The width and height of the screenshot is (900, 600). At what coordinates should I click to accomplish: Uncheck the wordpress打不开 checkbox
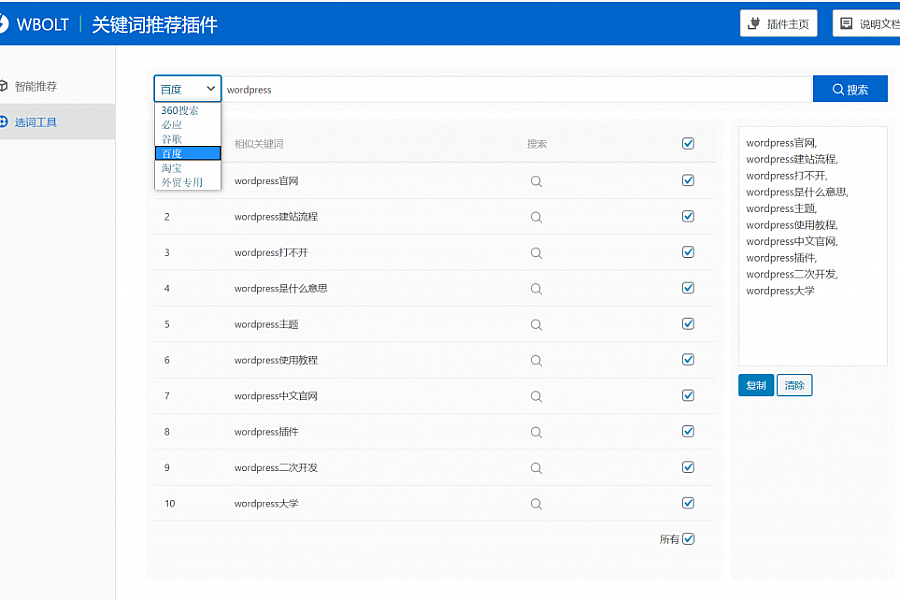688,252
